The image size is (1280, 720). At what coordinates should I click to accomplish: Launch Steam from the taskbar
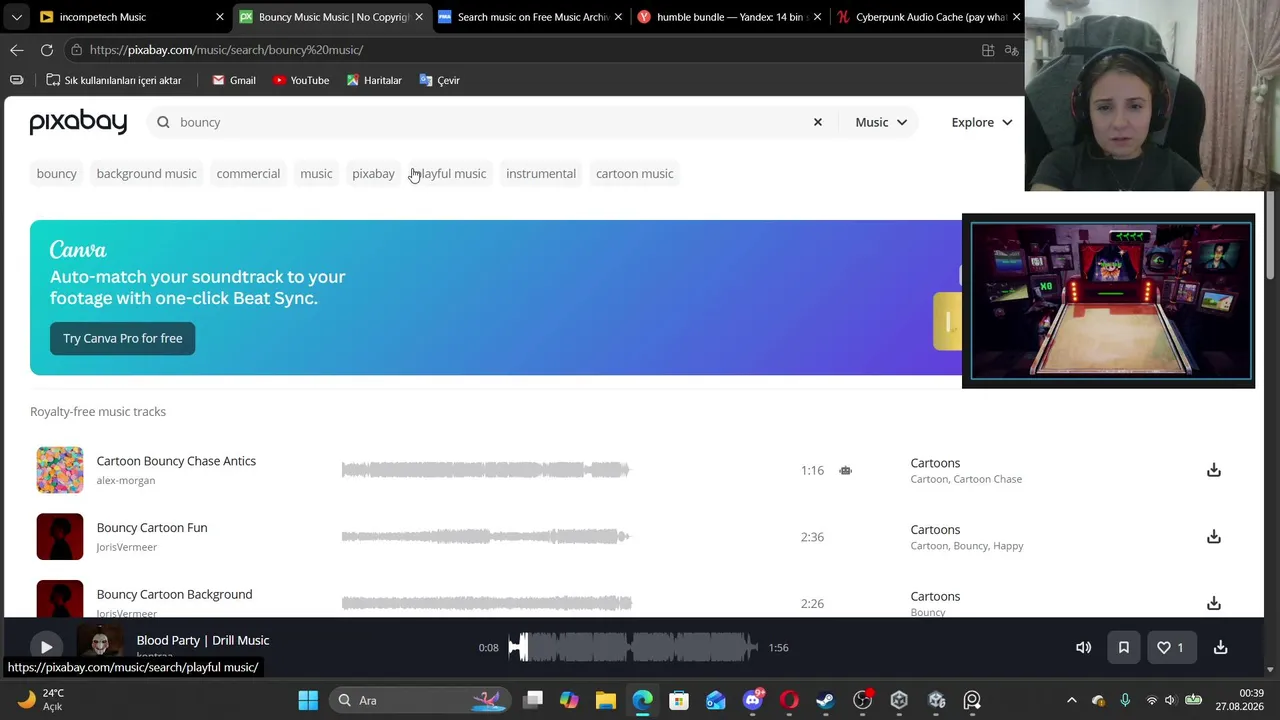point(826,700)
